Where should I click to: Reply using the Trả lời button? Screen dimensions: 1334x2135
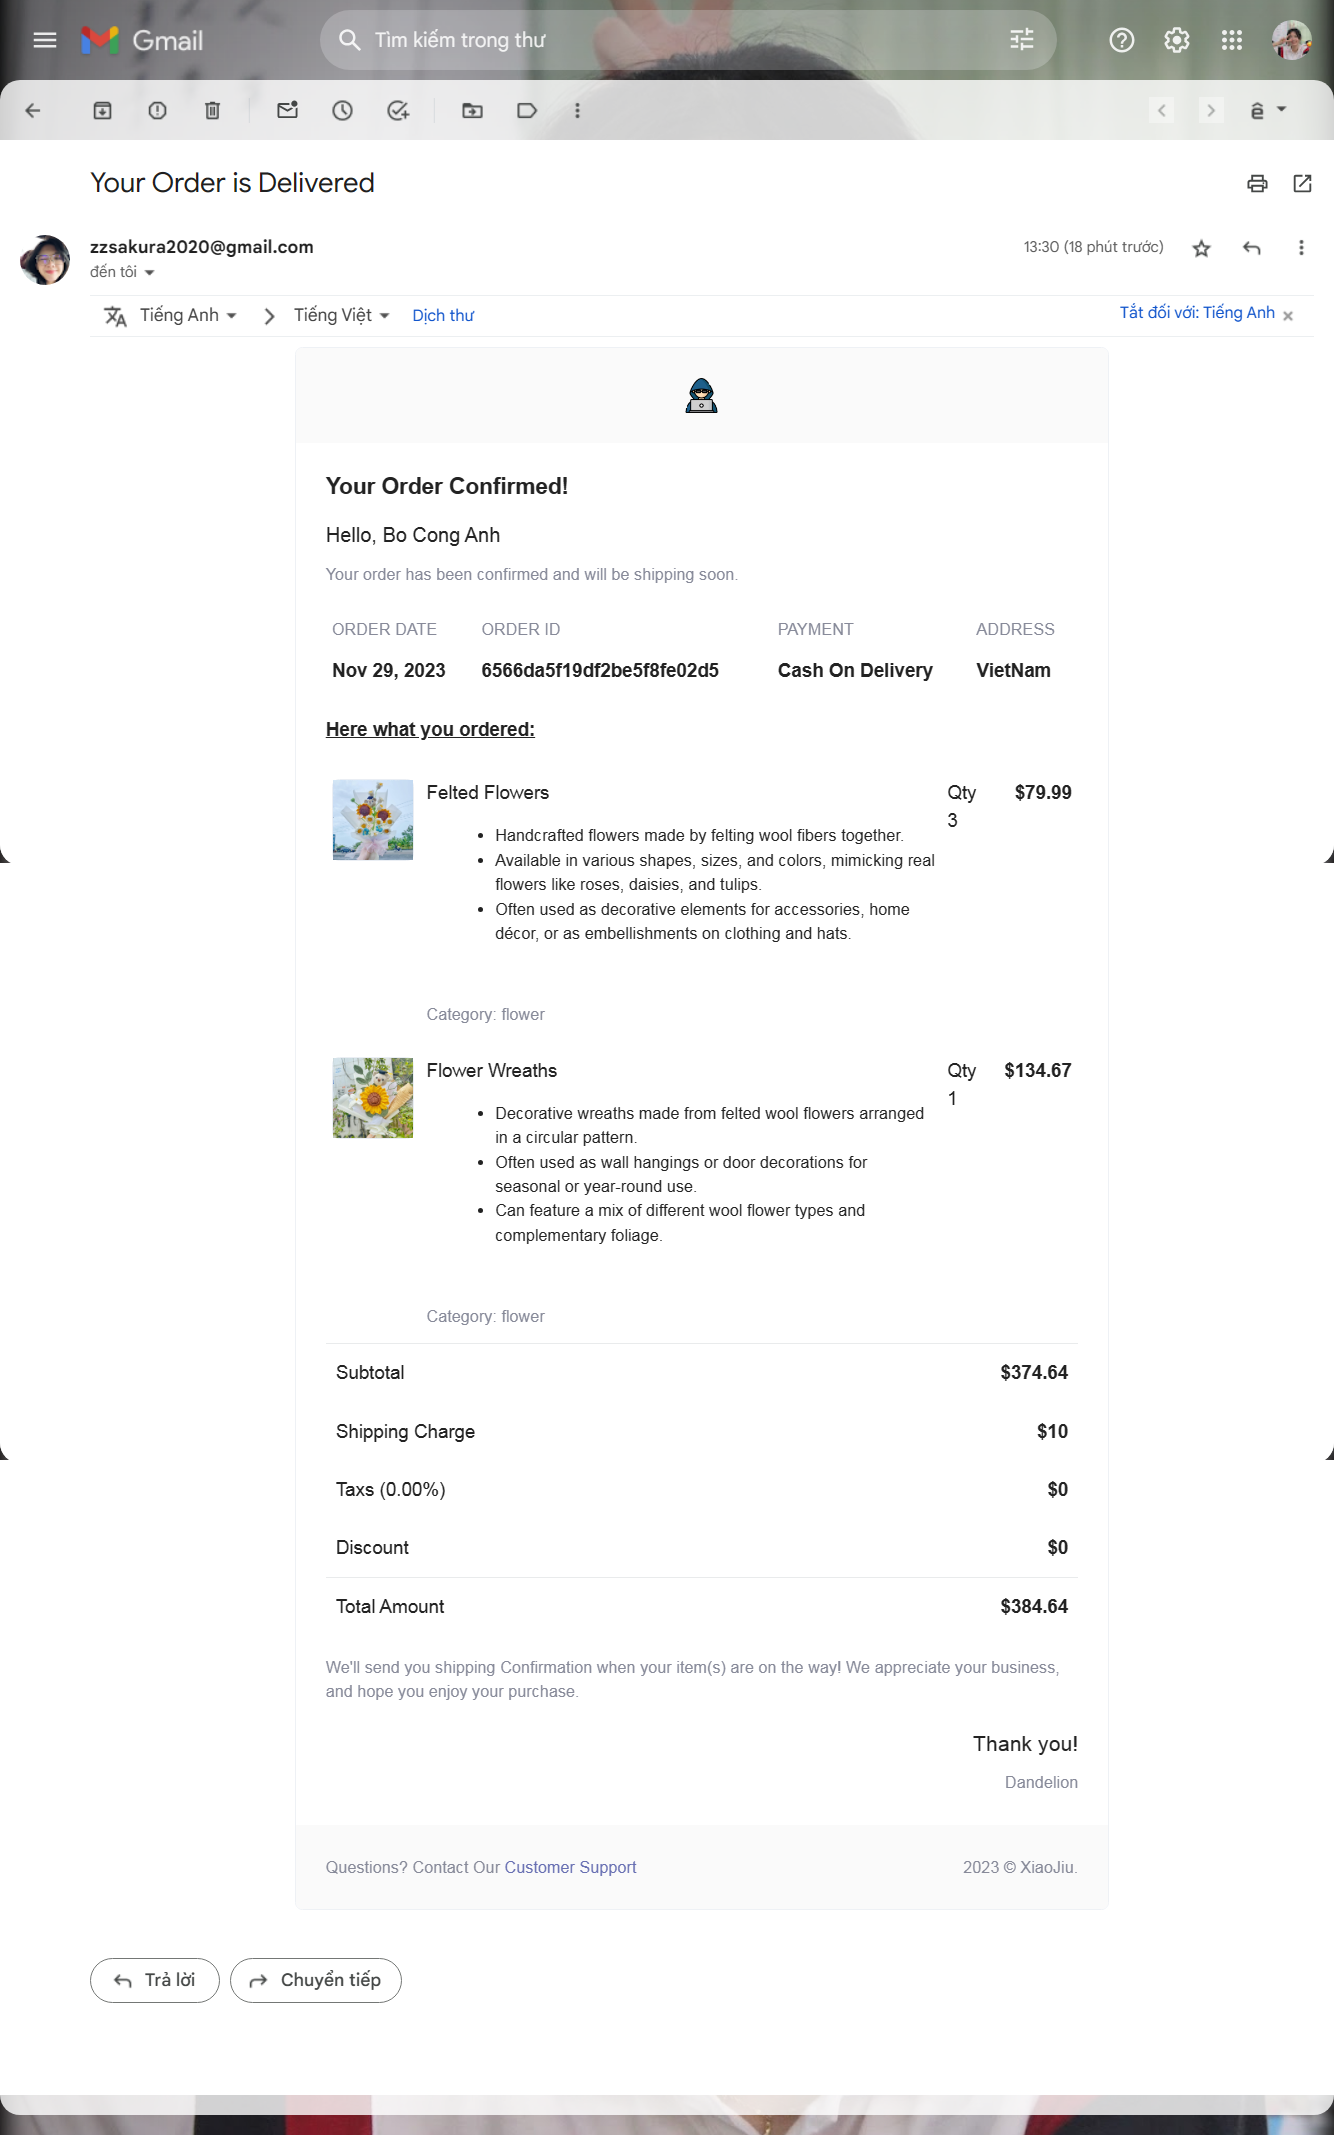click(x=154, y=1979)
